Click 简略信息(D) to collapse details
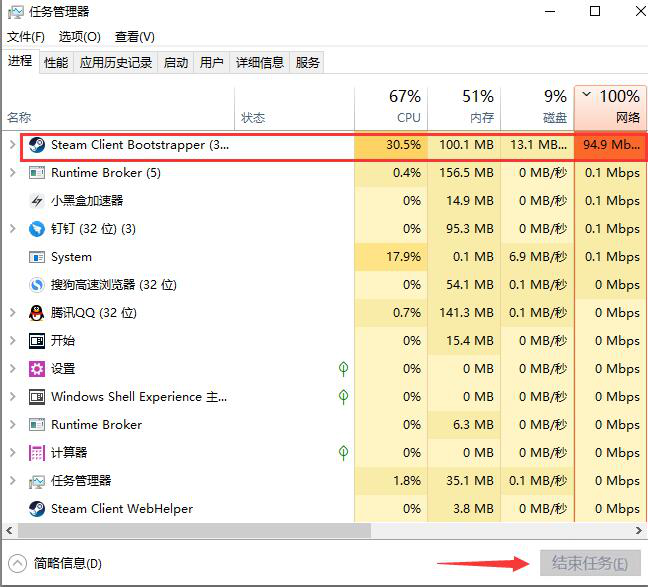 [x=55, y=563]
